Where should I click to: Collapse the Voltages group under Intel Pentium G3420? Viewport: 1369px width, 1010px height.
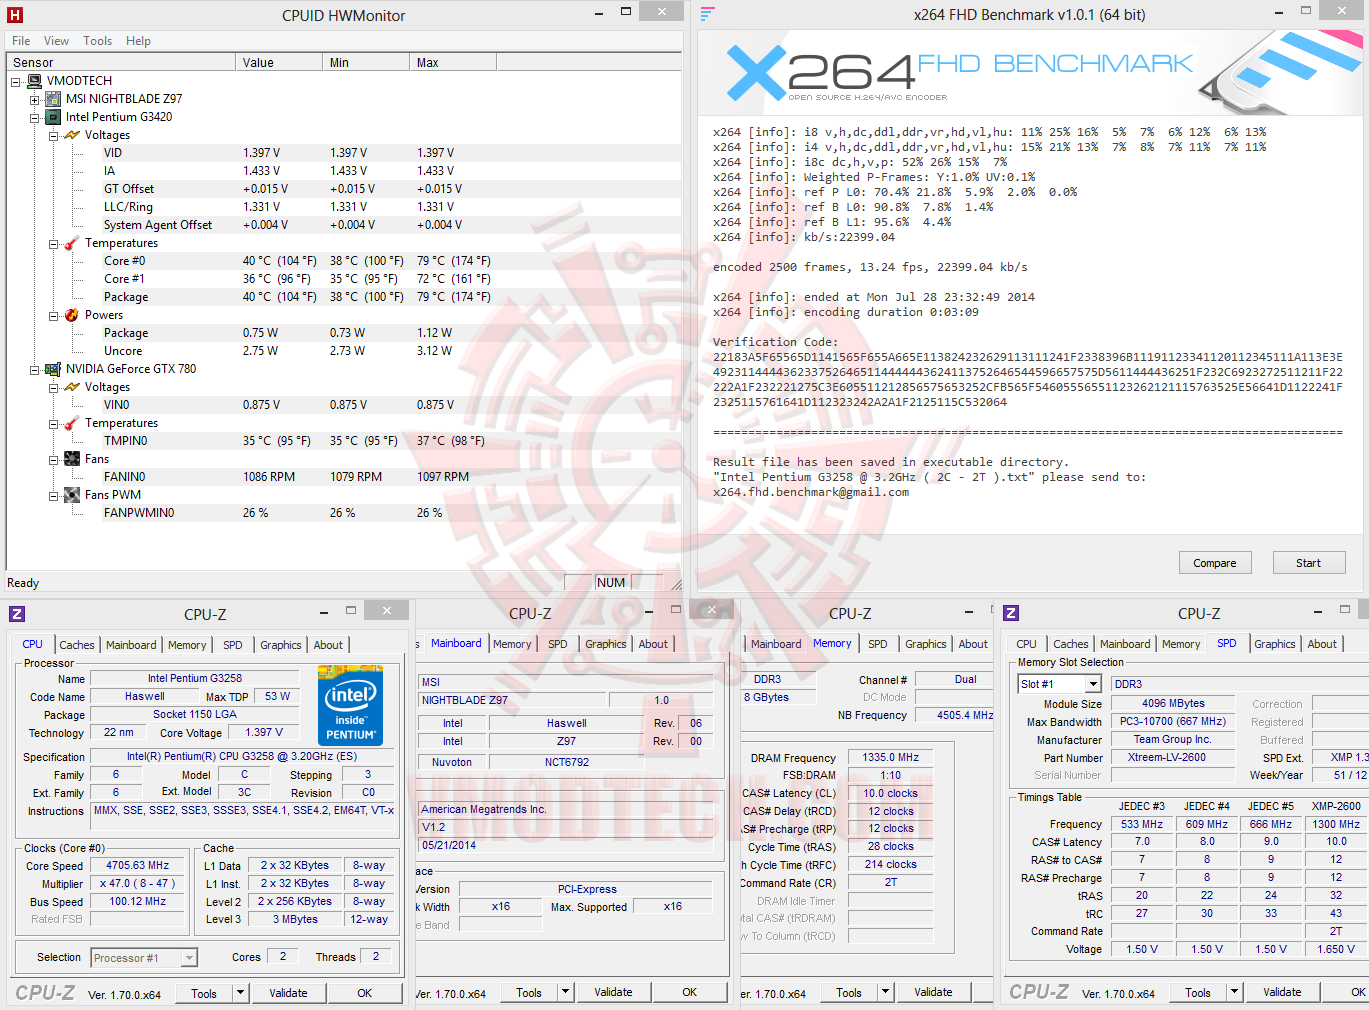click(54, 135)
